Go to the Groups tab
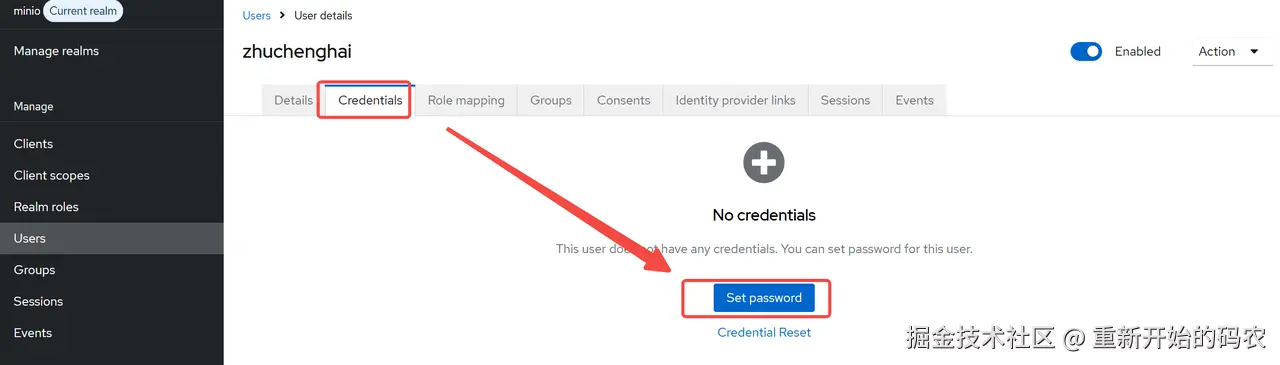 tap(551, 100)
